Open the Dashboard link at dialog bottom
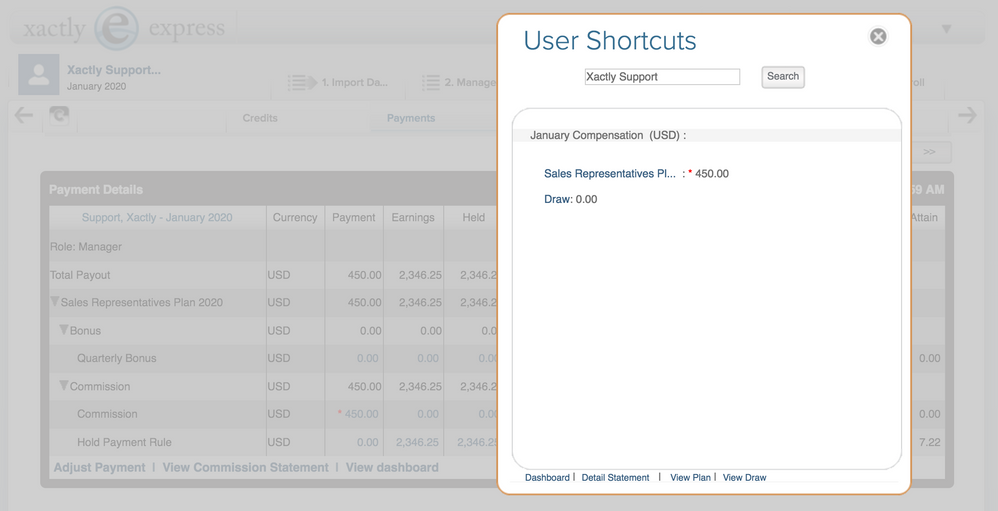The image size is (998, 511). click(x=547, y=477)
